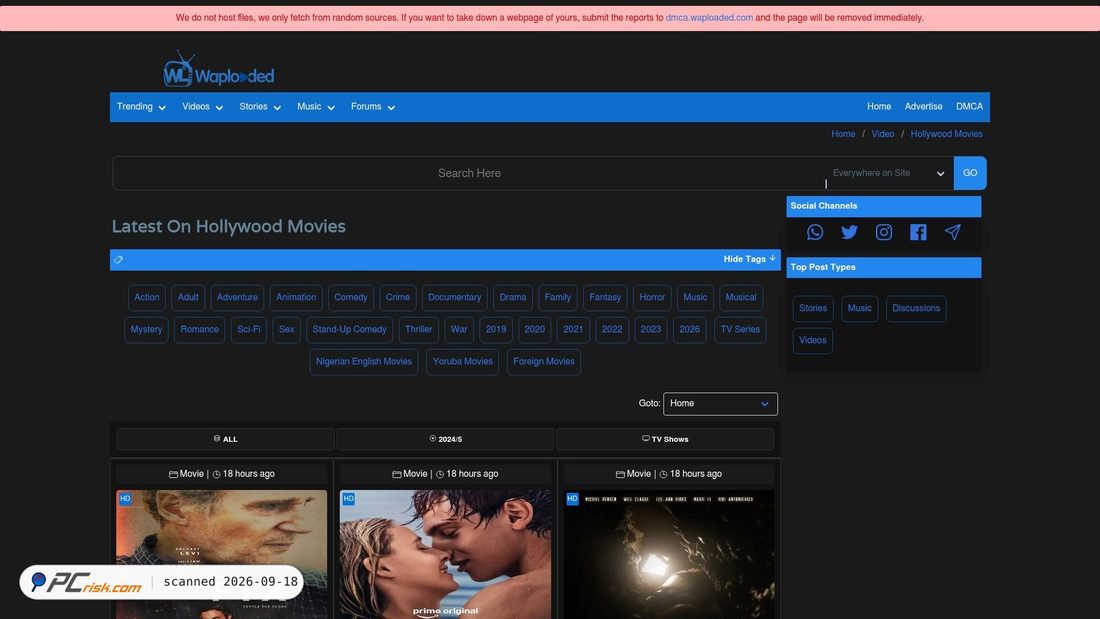Open Advertise in the top navigation

[923, 107]
